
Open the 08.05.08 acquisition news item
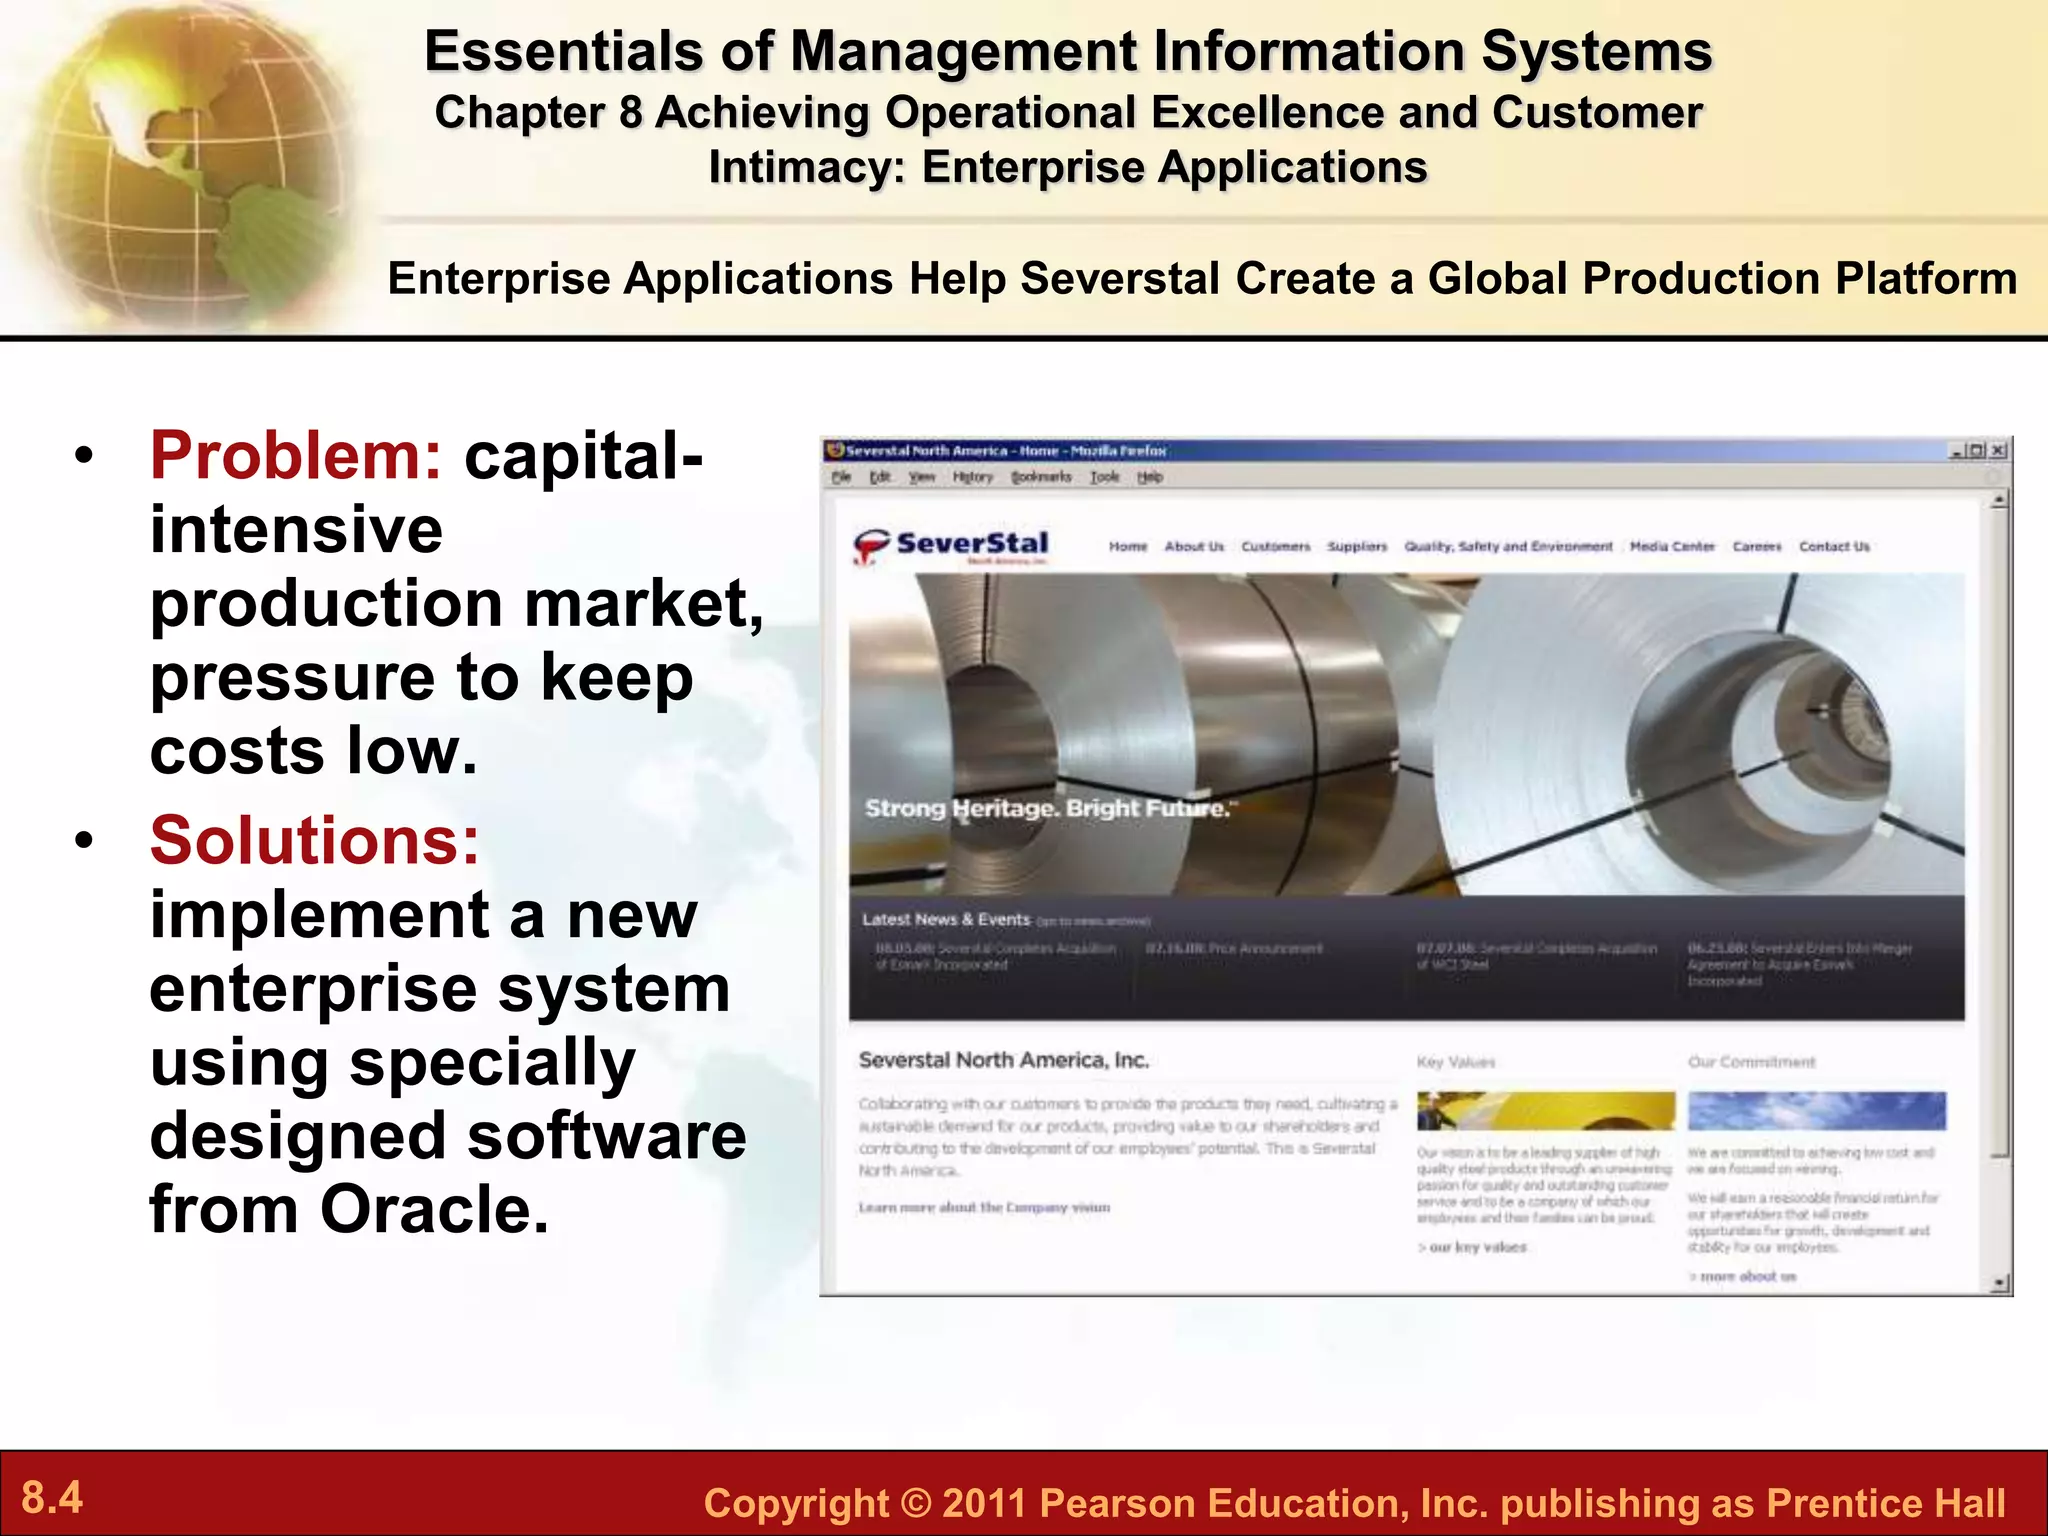(996, 956)
